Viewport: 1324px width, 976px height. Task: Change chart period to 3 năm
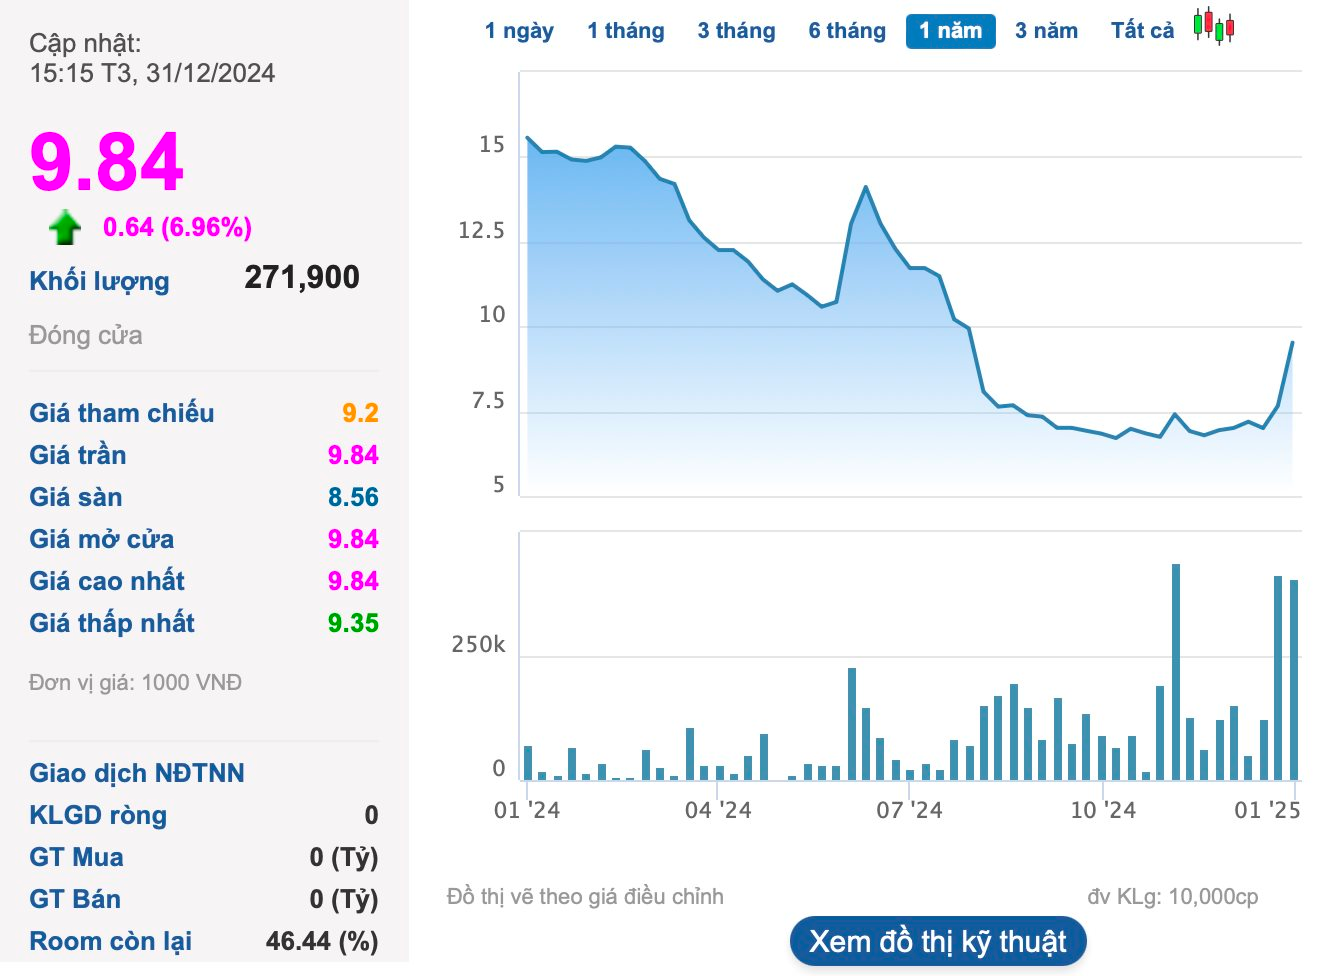point(1046,31)
